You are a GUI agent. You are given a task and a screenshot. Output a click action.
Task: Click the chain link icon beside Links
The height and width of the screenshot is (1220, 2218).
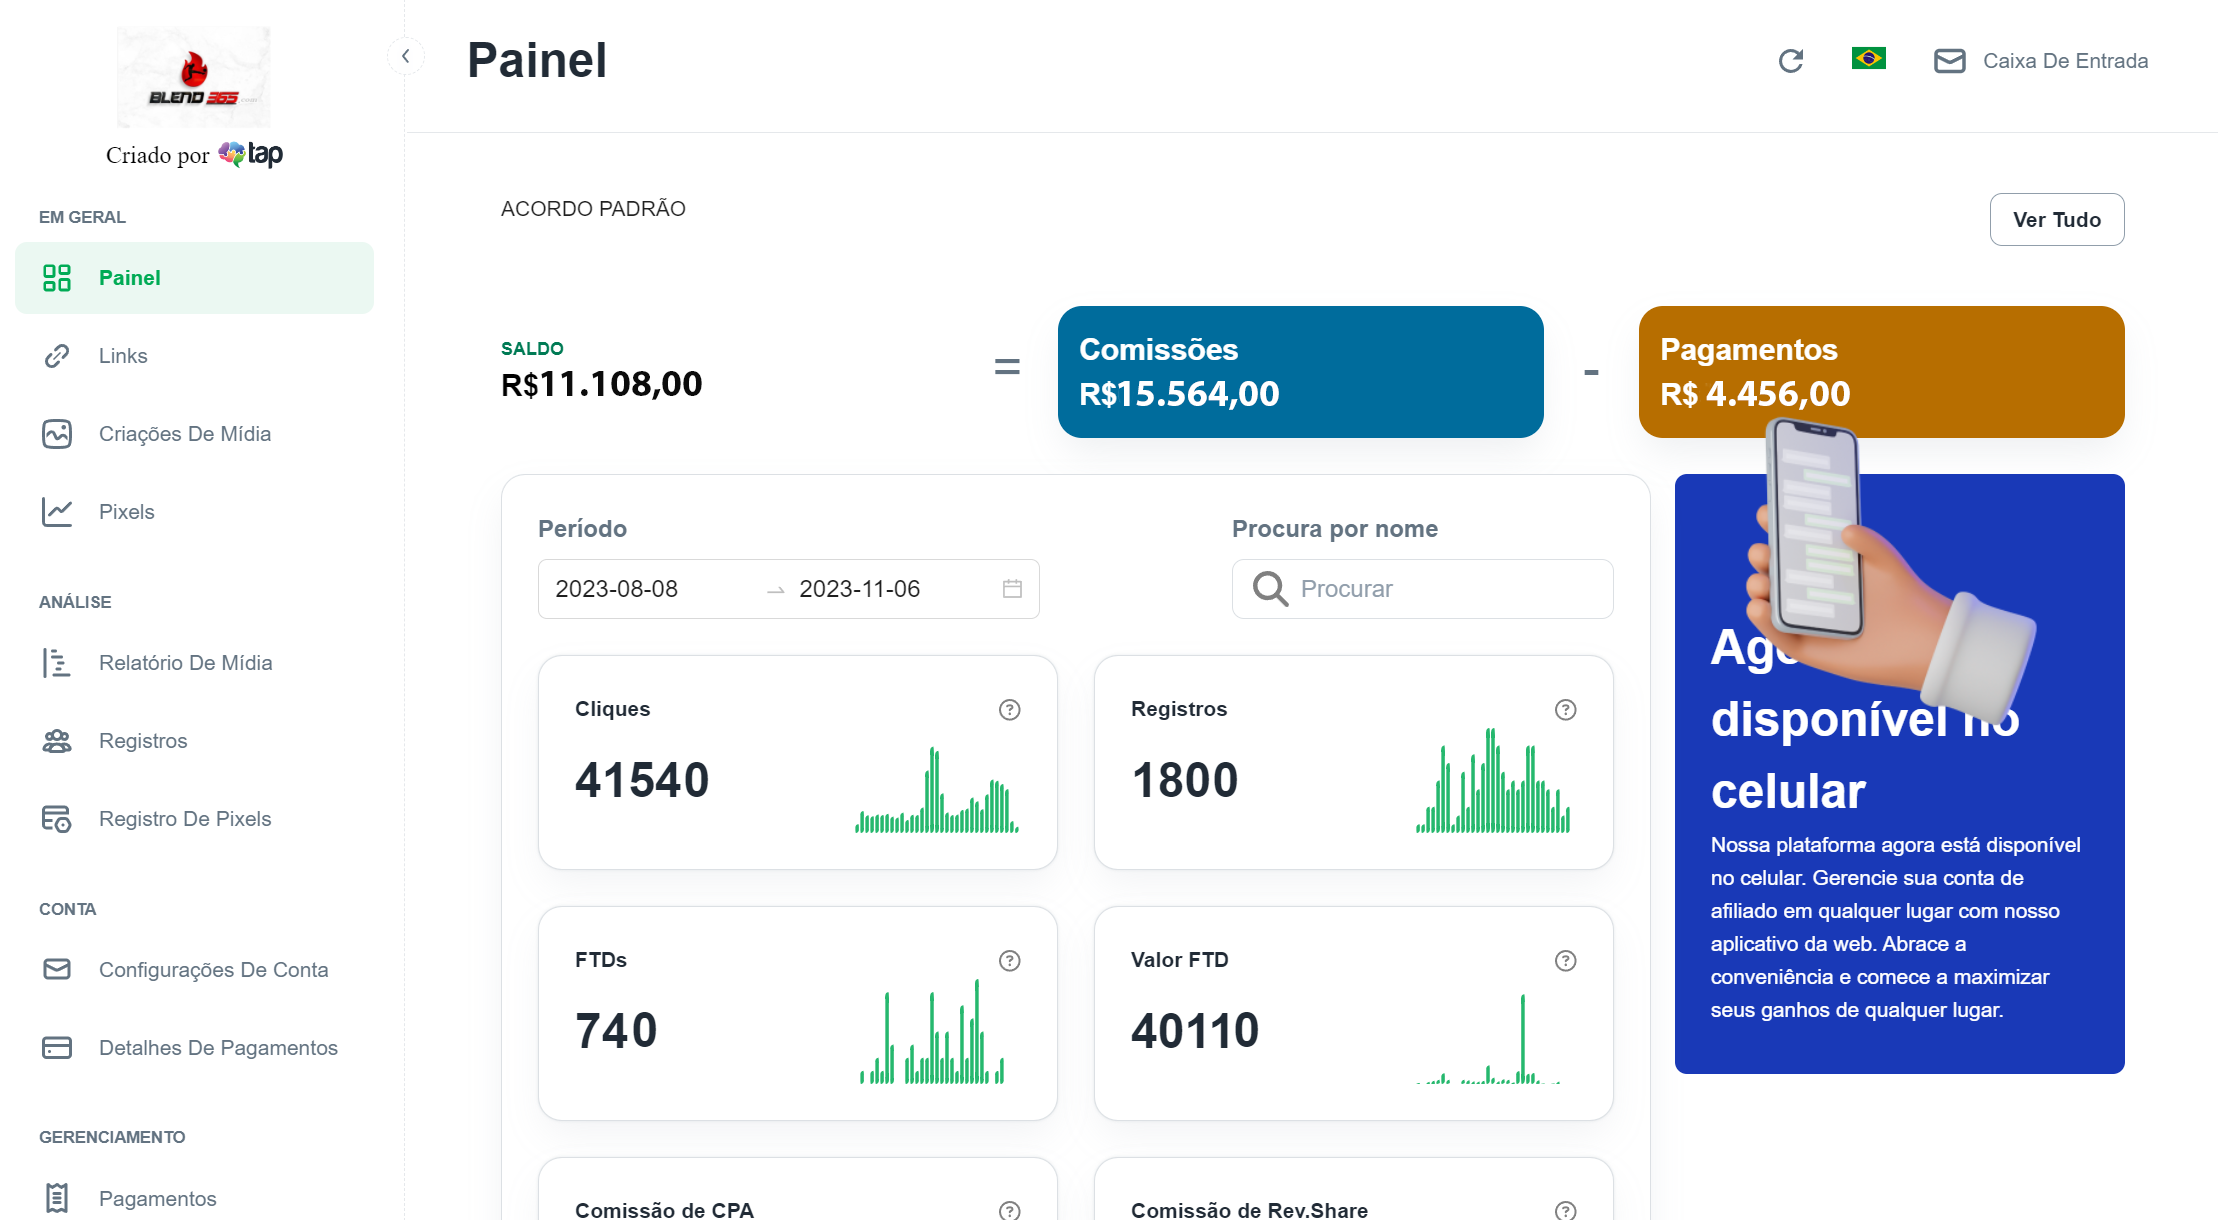pyautogui.click(x=57, y=356)
